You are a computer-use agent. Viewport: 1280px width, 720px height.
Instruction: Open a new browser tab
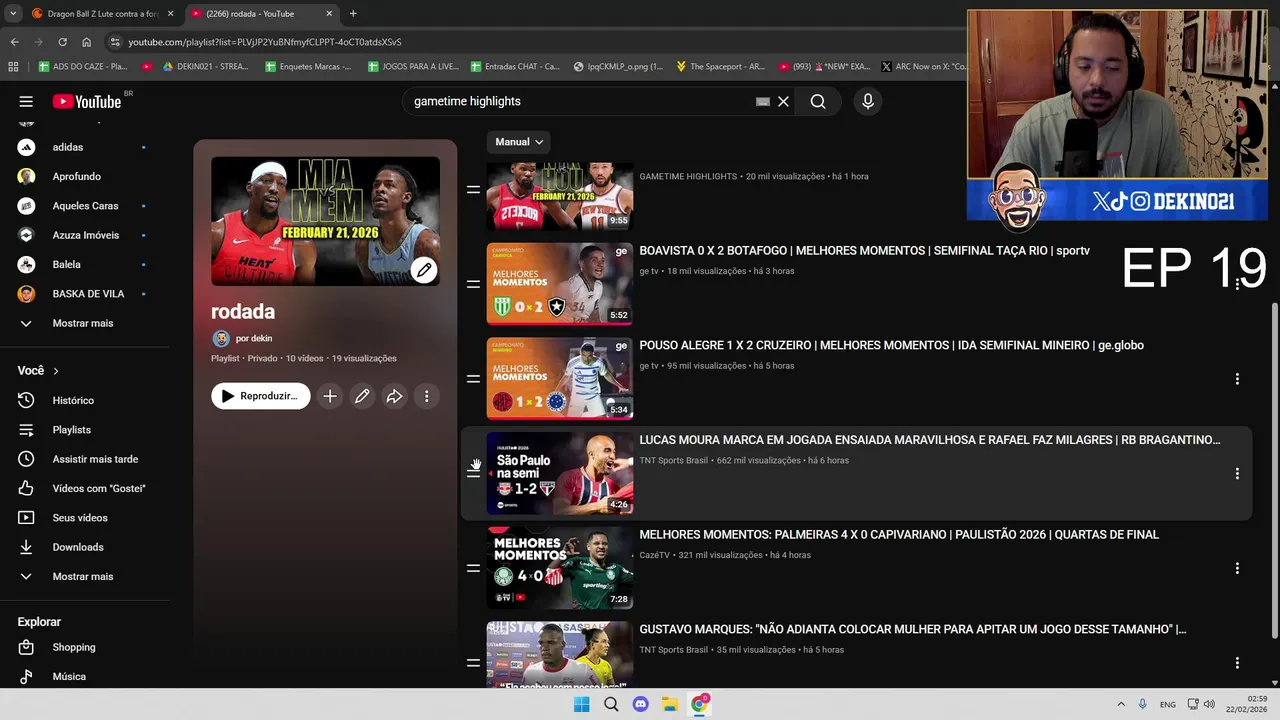353,13
